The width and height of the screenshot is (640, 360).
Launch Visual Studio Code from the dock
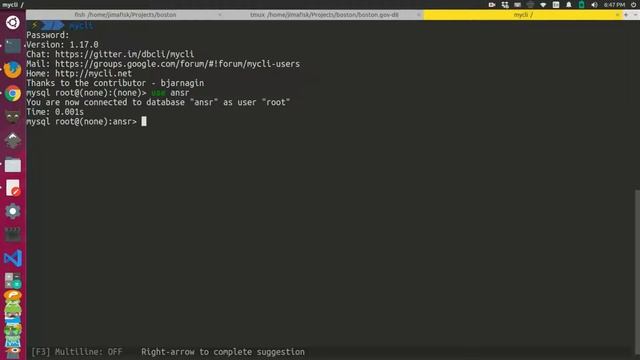point(13,258)
